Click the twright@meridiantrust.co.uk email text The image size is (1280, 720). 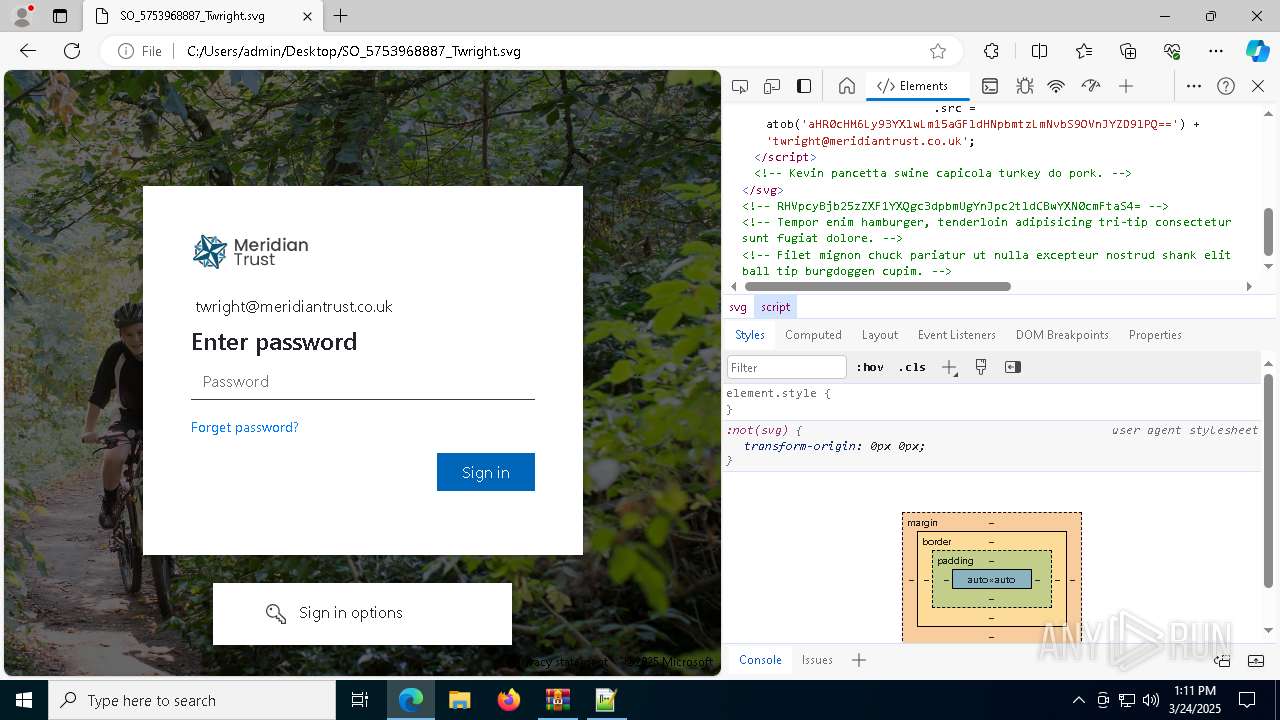click(x=294, y=307)
